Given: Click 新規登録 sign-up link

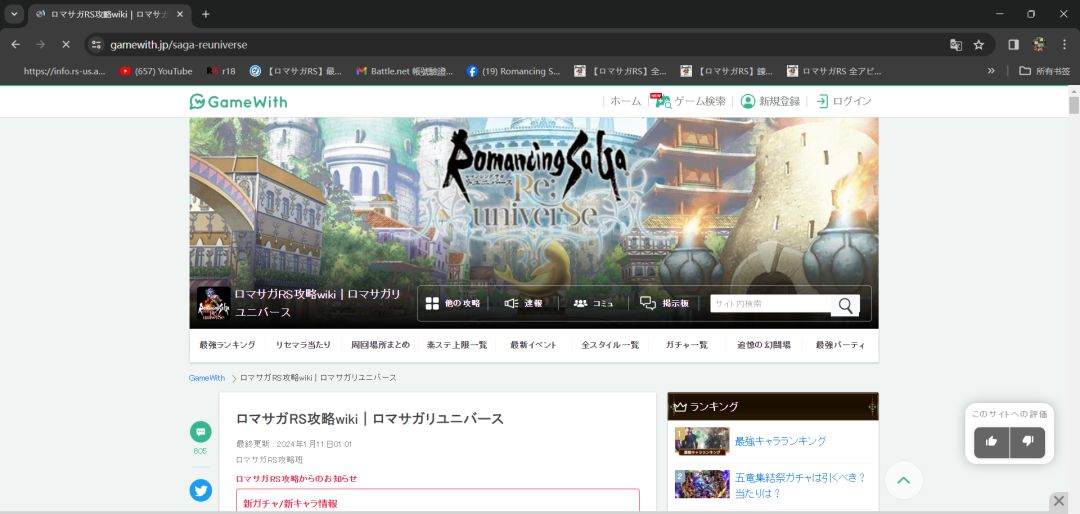Looking at the screenshot, I should 770,101.
